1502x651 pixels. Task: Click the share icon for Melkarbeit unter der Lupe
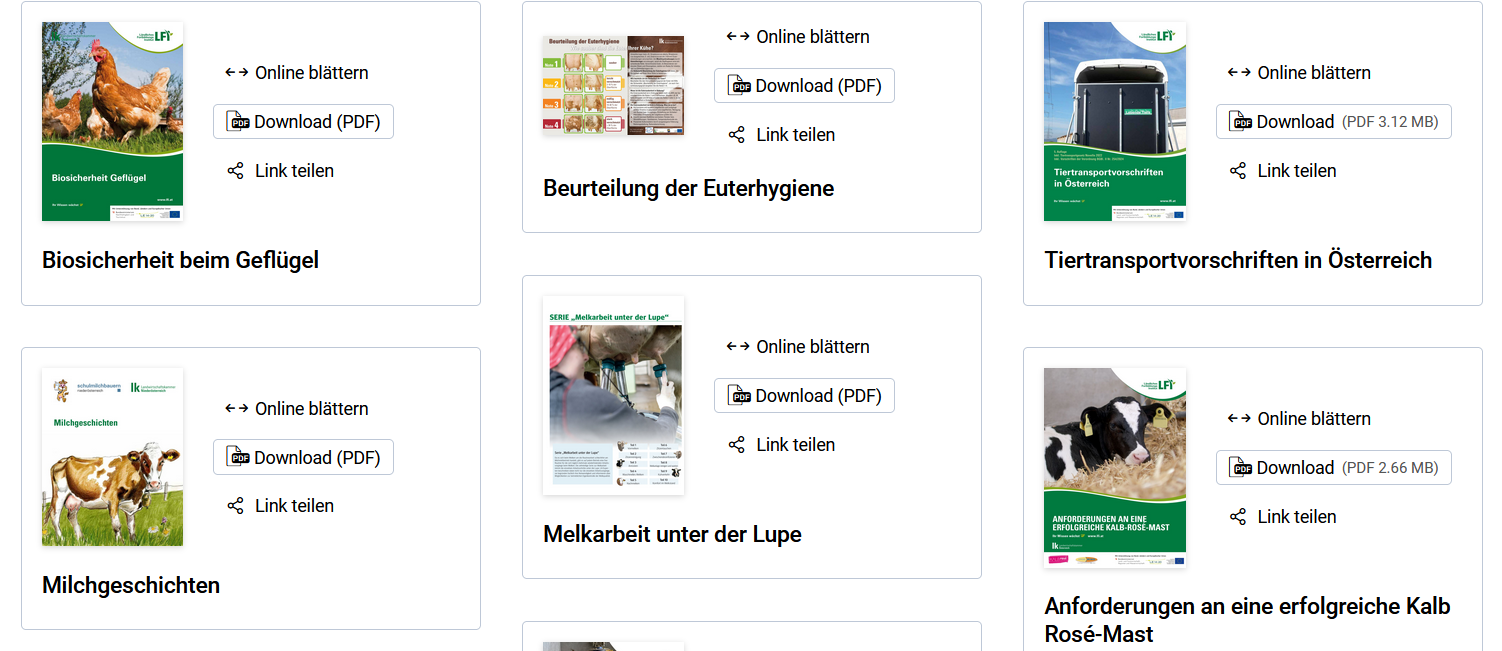pyautogui.click(x=735, y=444)
